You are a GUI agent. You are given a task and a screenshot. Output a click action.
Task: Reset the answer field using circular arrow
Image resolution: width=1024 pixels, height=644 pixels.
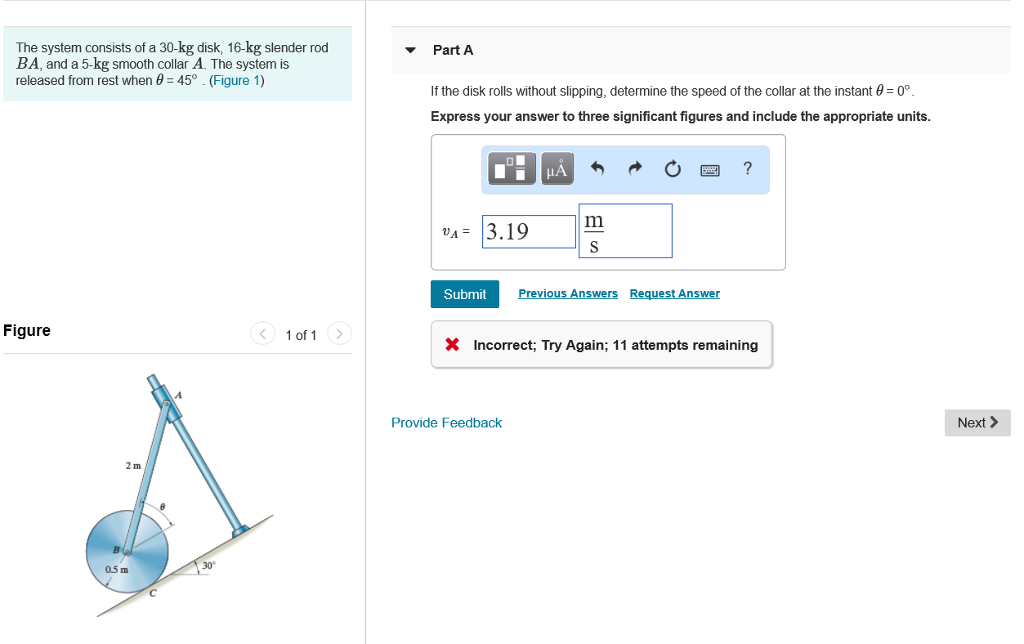(672, 168)
